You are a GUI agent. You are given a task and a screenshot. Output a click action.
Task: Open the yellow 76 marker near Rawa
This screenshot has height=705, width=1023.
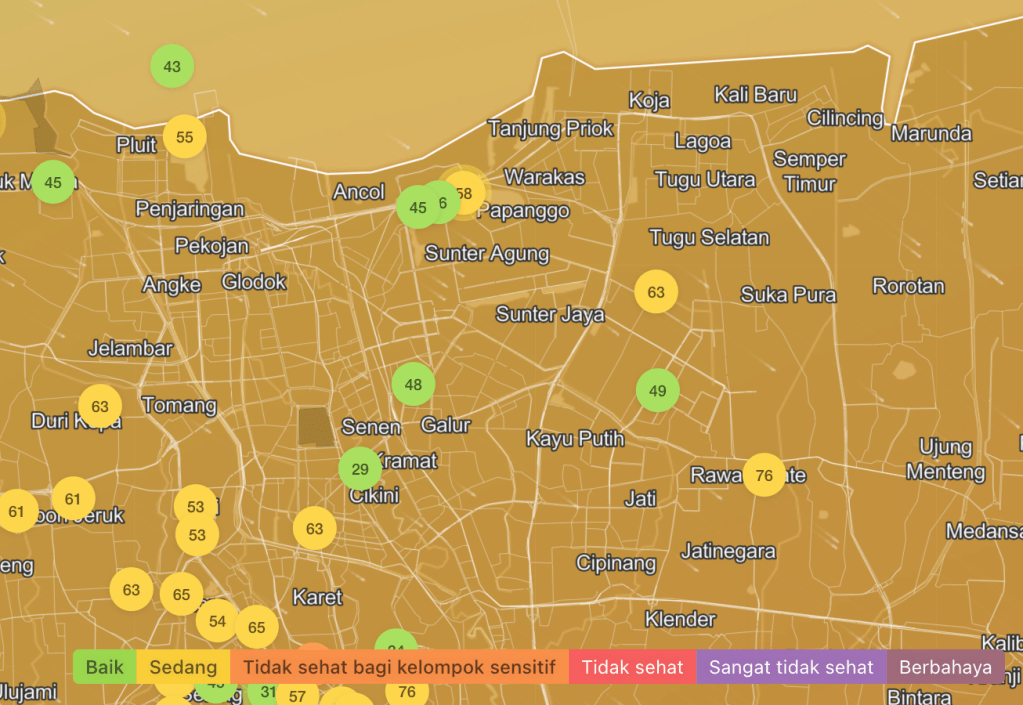pos(764,475)
